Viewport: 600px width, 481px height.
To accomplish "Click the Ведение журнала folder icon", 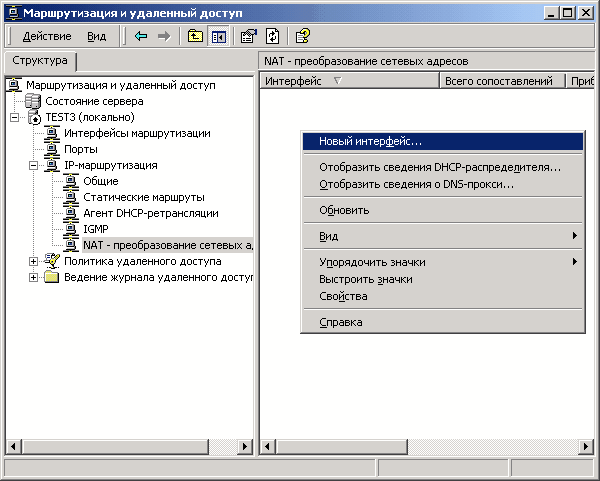I will pos(52,277).
